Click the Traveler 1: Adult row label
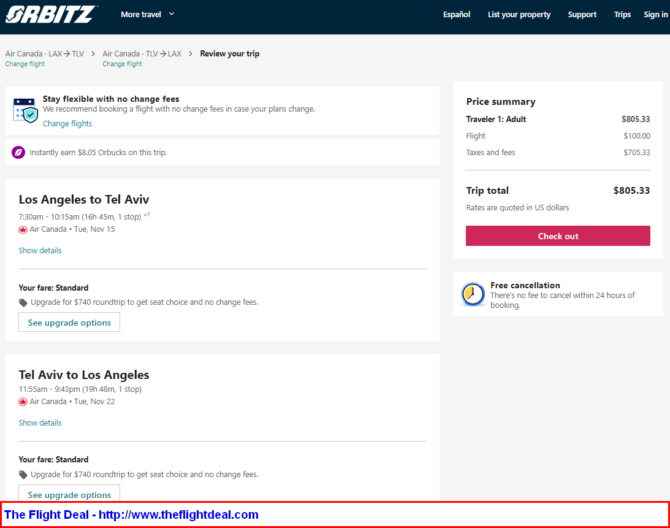The height and width of the screenshot is (528, 670). pyautogui.click(x=496, y=119)
